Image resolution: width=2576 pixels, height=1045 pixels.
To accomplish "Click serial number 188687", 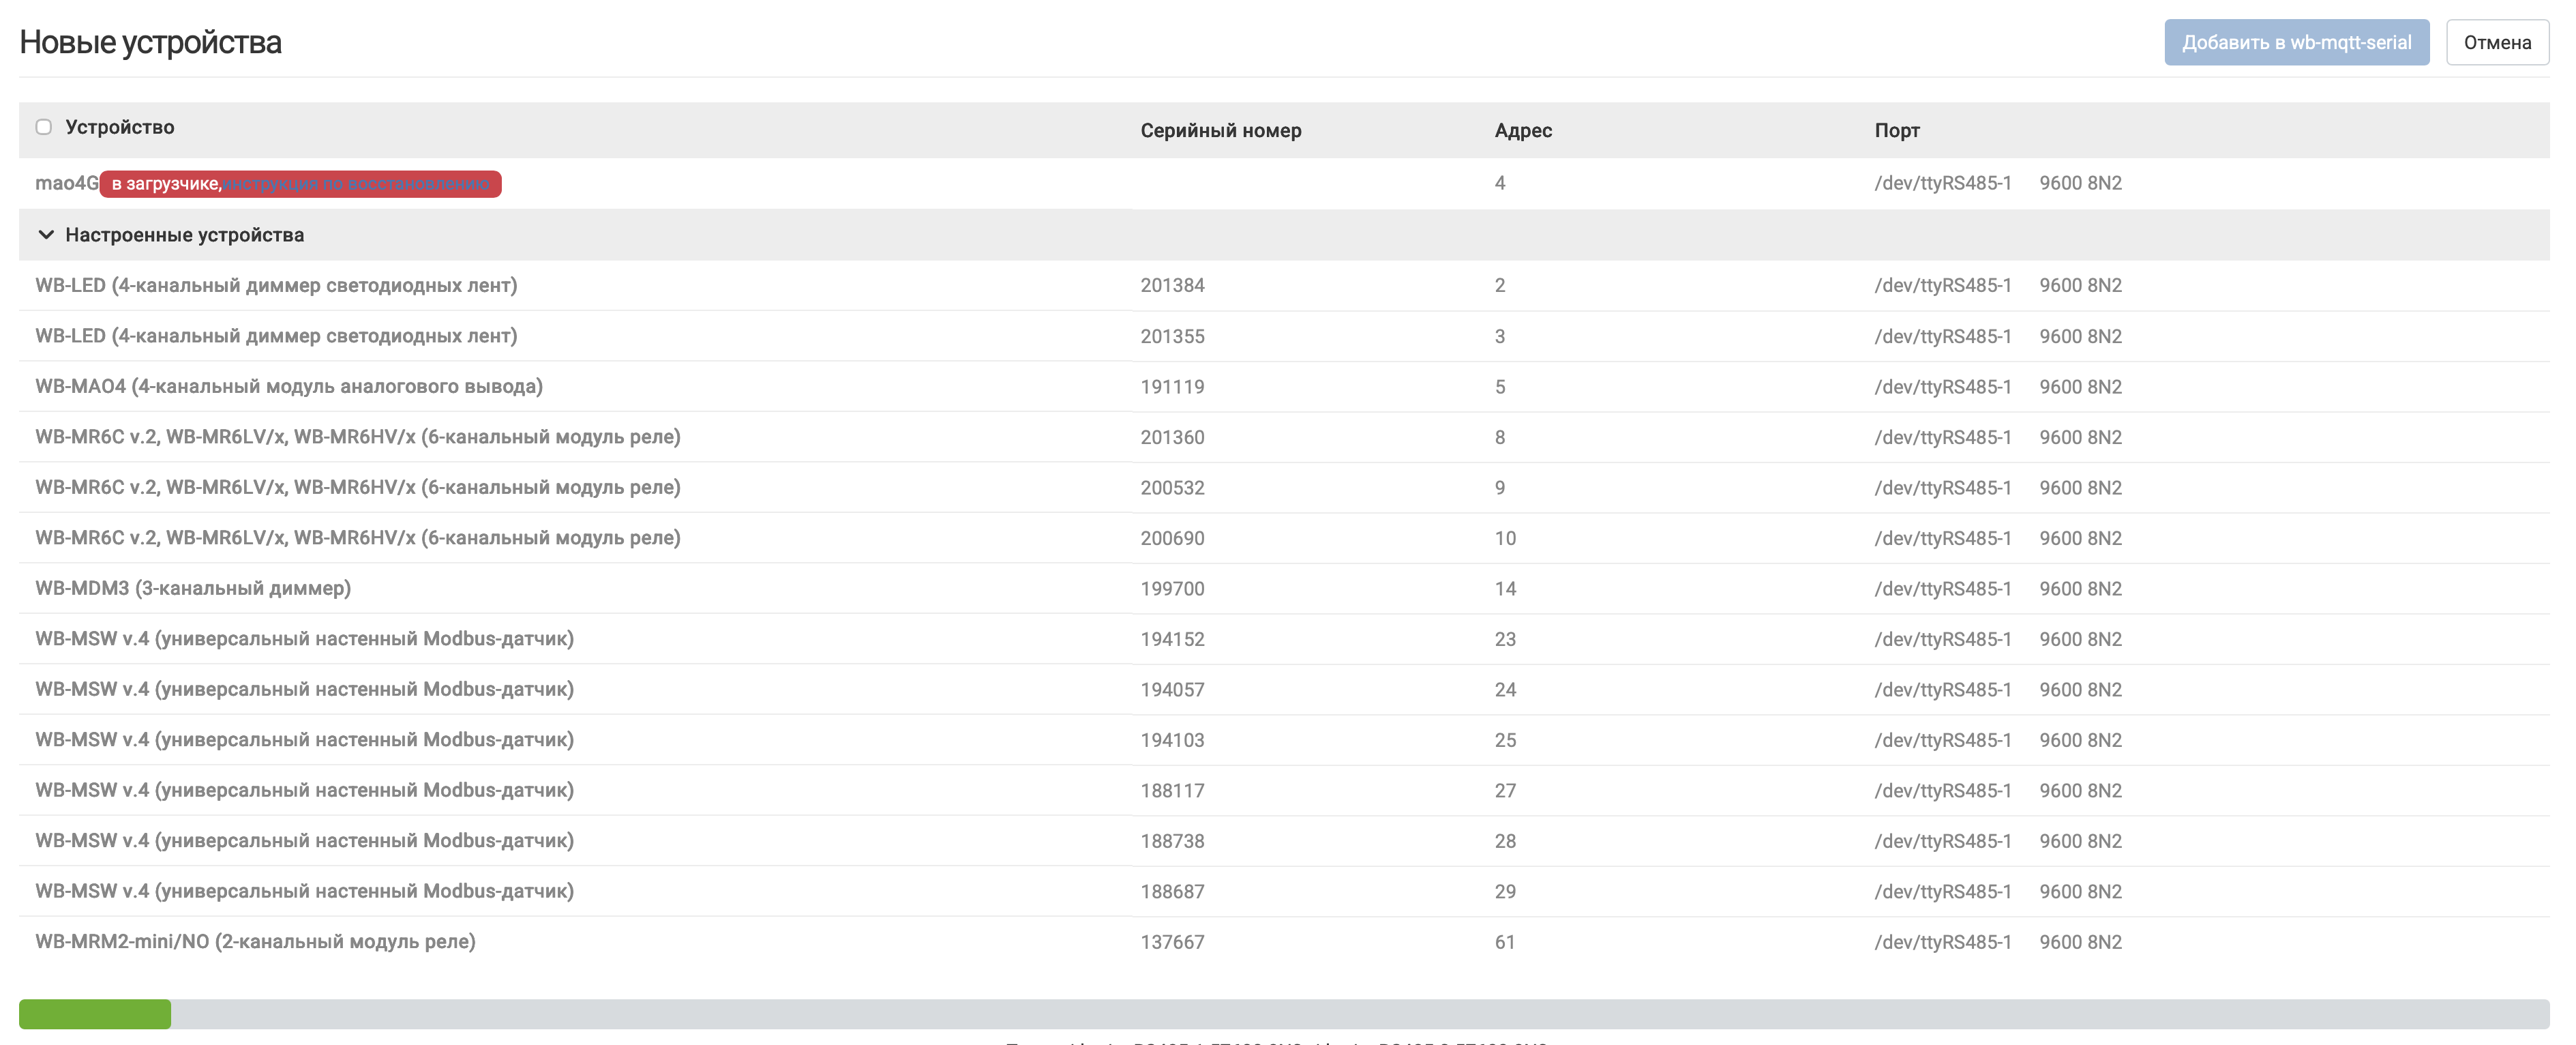I will click(1172, 891).
